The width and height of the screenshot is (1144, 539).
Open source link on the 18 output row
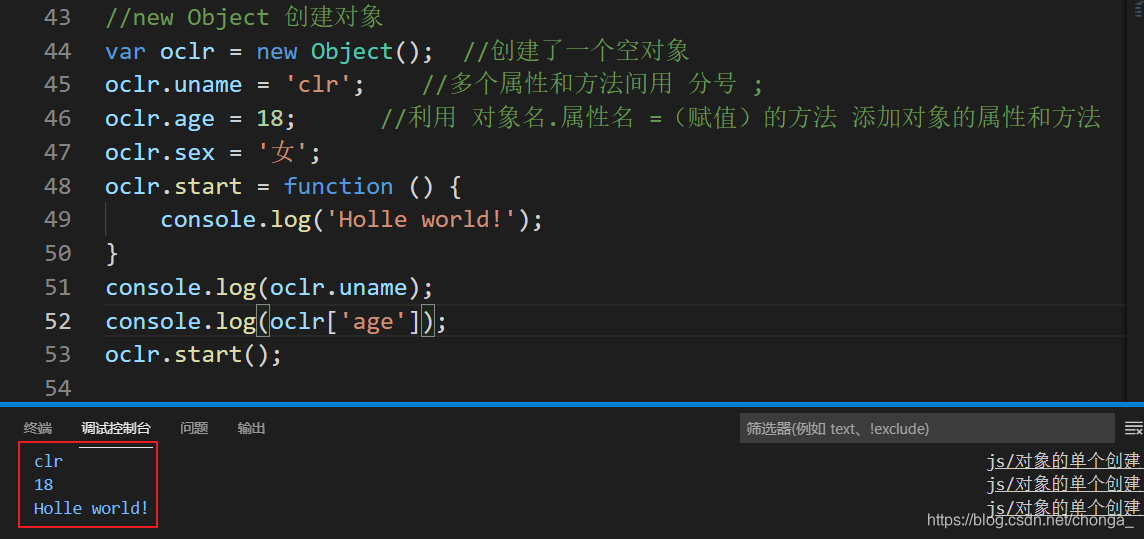click(x=1063, y=484)
